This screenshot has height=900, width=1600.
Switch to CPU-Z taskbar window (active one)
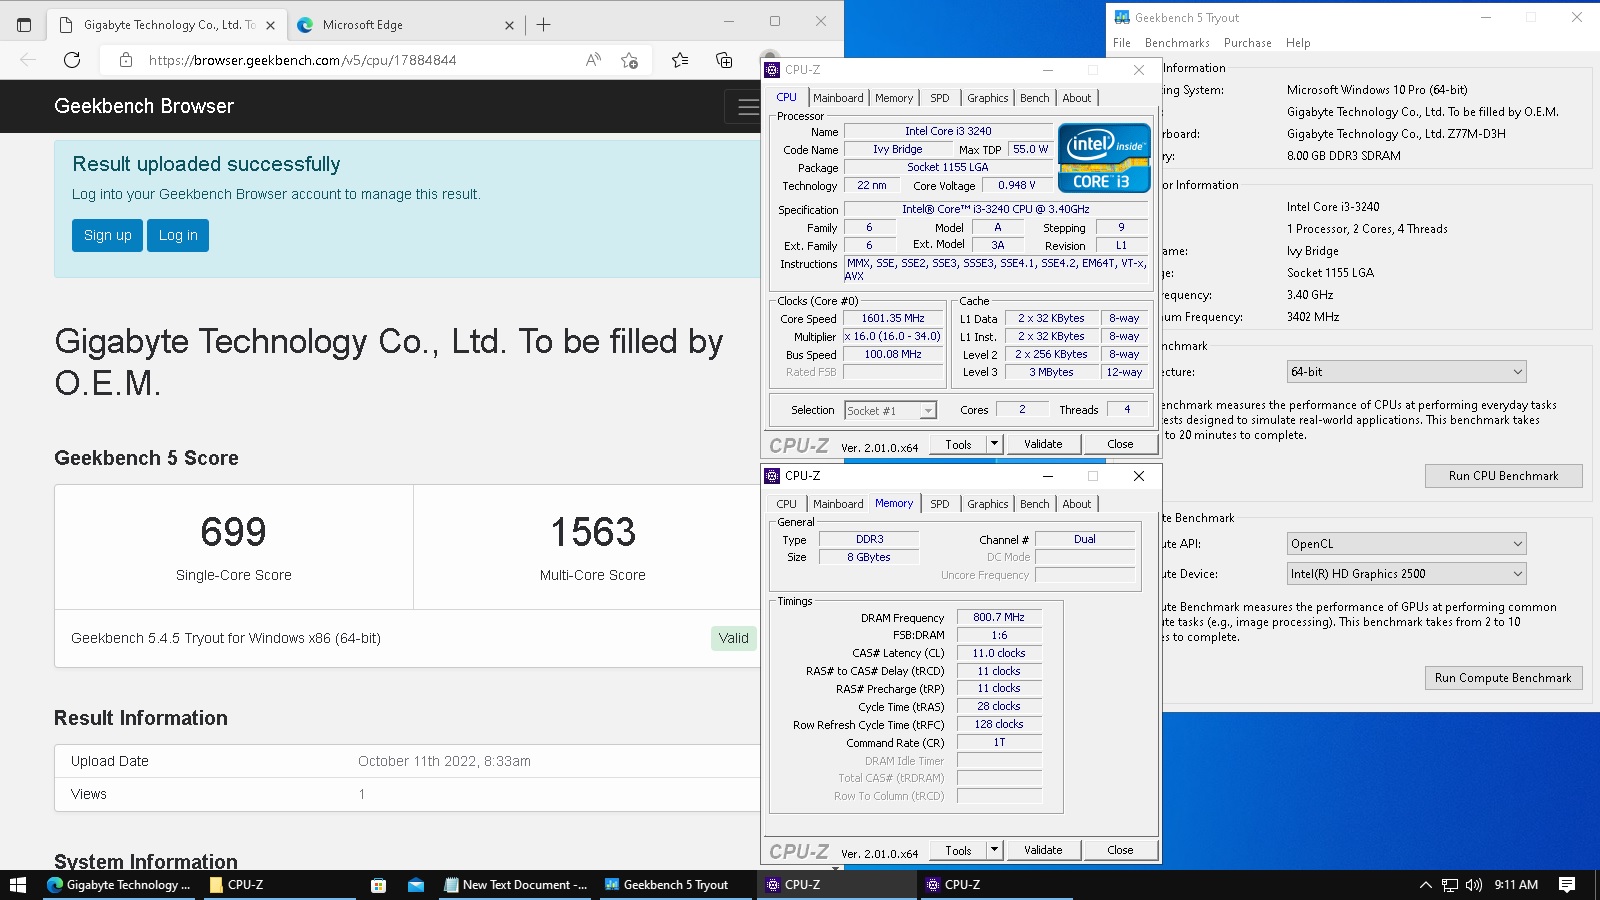[837, 885]
